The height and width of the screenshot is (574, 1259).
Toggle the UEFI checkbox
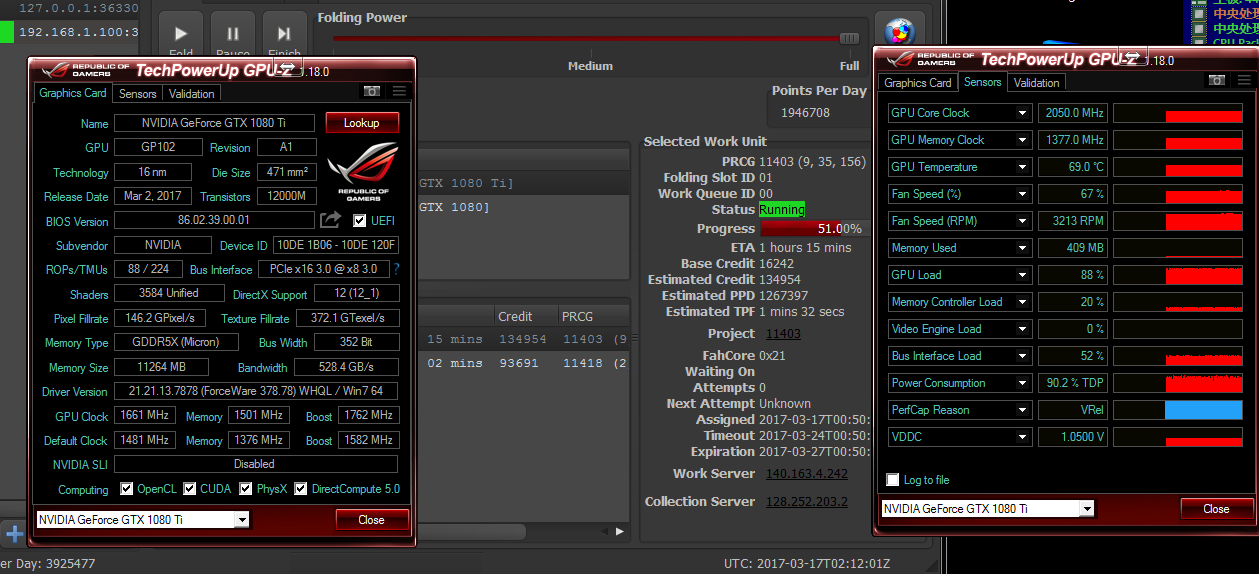click(360, 220)
